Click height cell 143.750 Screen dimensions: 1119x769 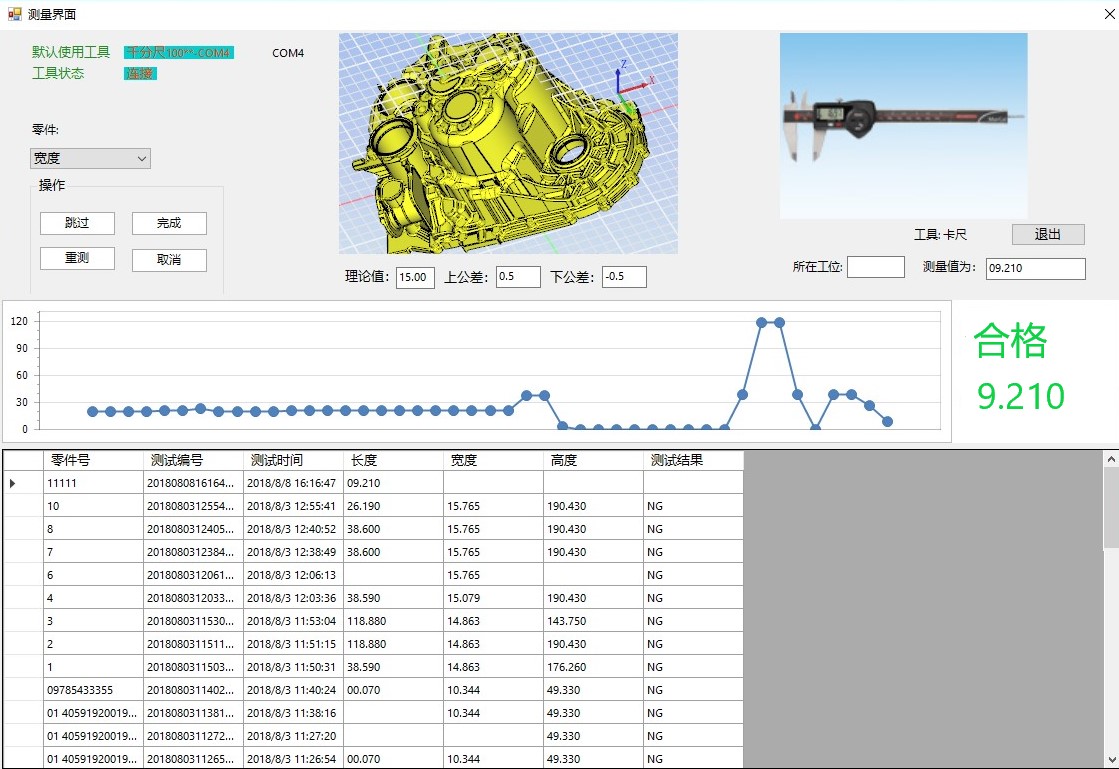[593, 621]
